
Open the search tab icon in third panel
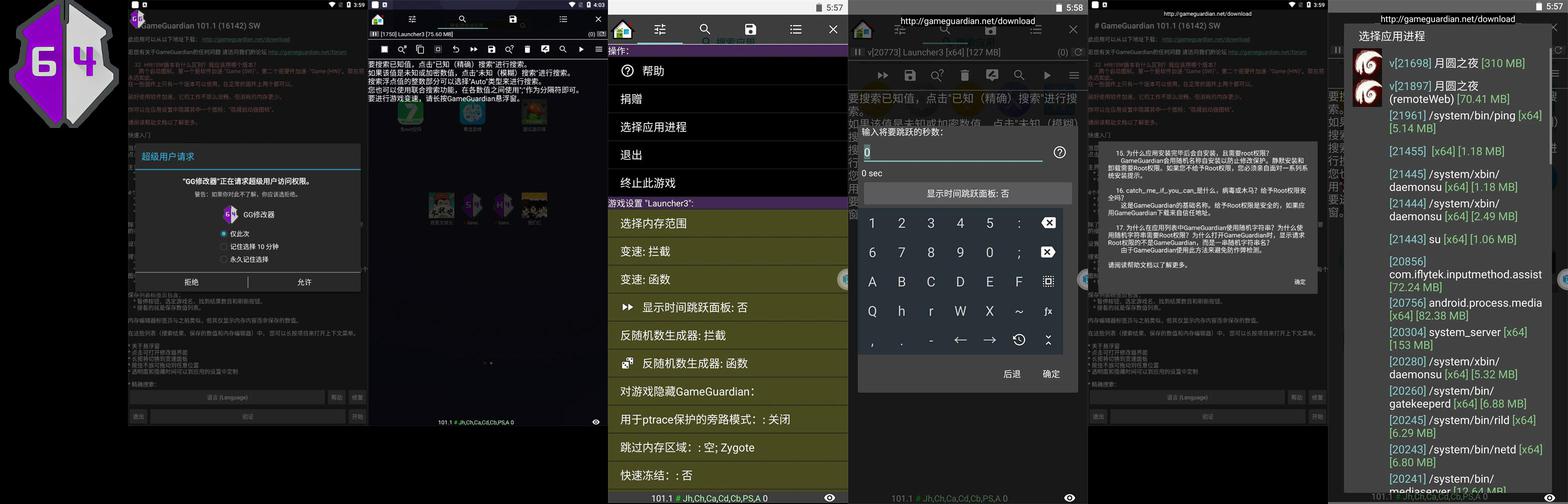click(x=705, y=30)
